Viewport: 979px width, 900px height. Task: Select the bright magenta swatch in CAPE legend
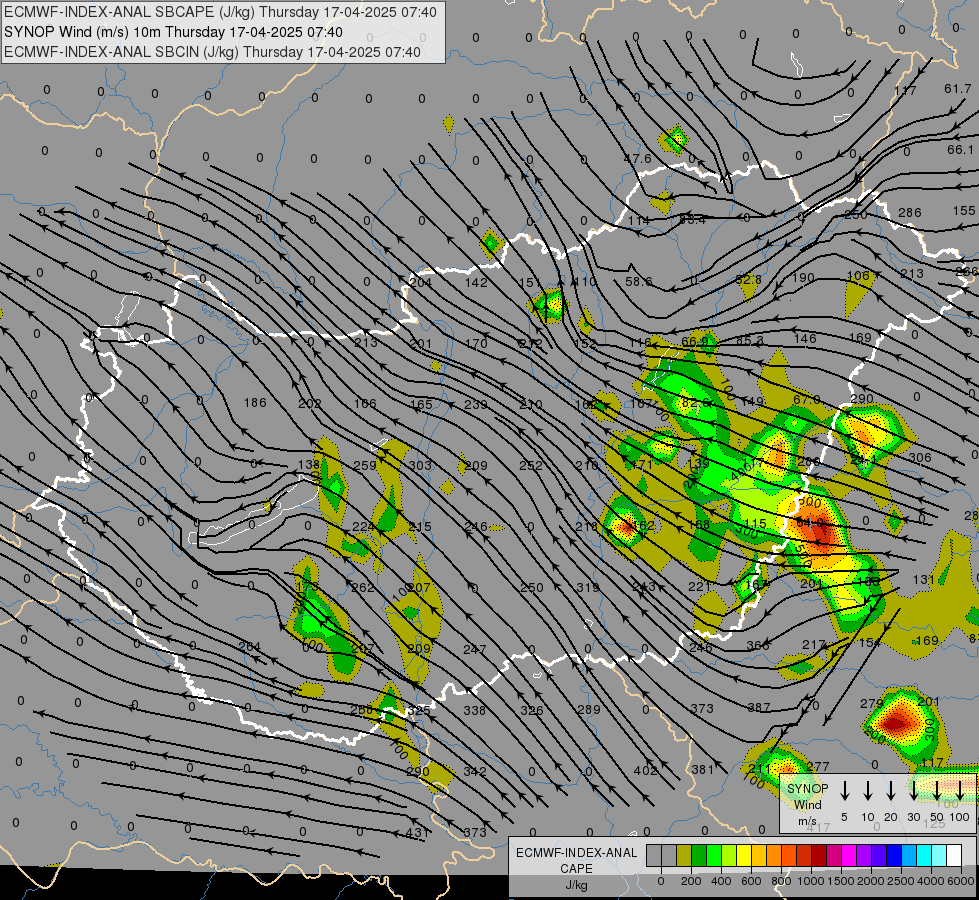click(x=849, y=856)
